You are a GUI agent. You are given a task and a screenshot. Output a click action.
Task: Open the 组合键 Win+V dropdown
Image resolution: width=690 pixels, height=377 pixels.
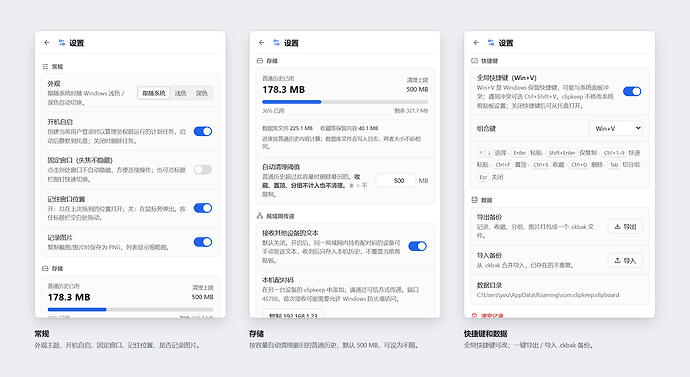pyautogui.click(x=616, y=128)
